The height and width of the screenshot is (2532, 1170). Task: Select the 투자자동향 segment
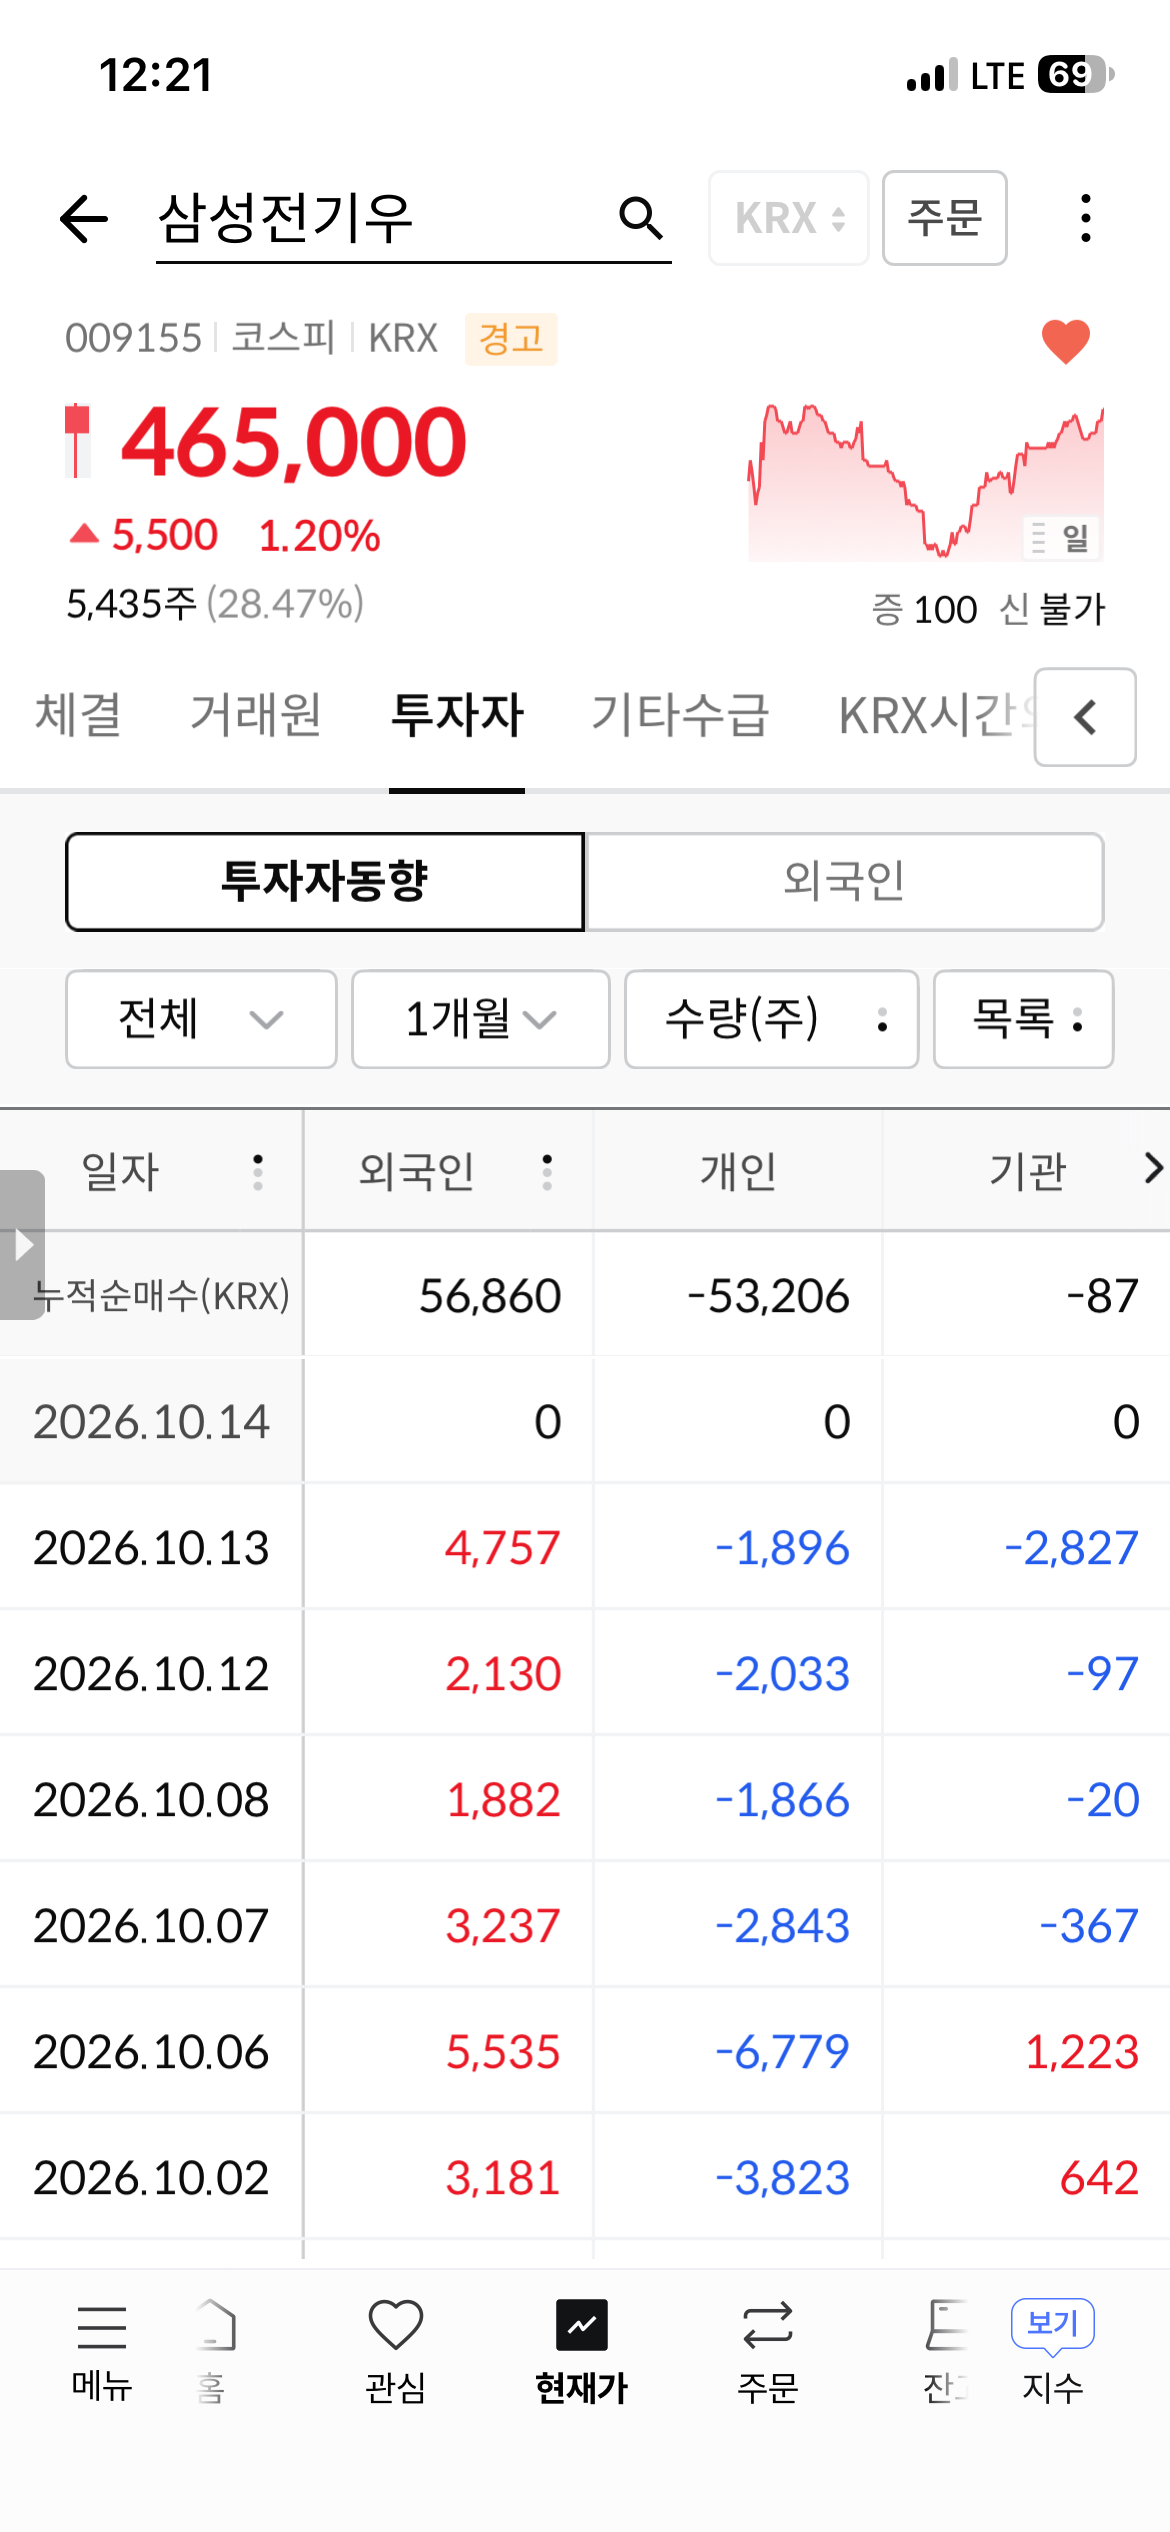point(325,882)
